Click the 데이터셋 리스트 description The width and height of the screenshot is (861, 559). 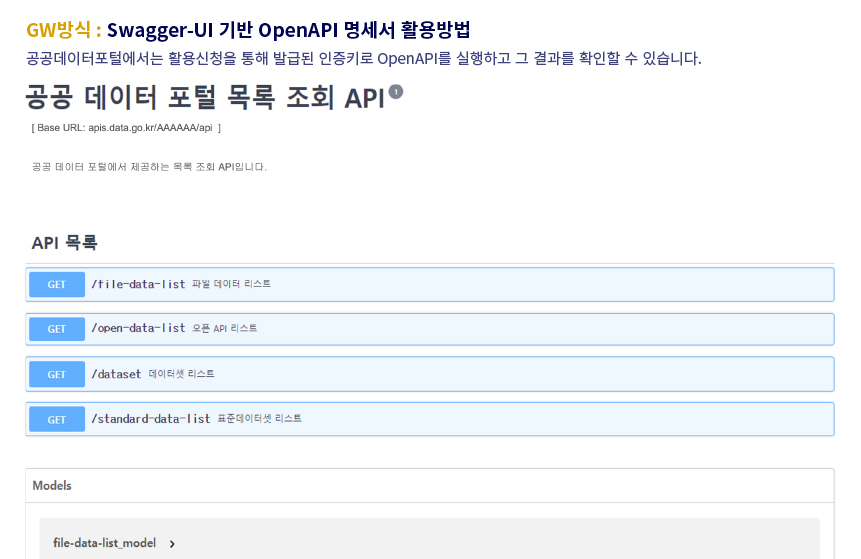pyautogui.click(x=181, y=374)
